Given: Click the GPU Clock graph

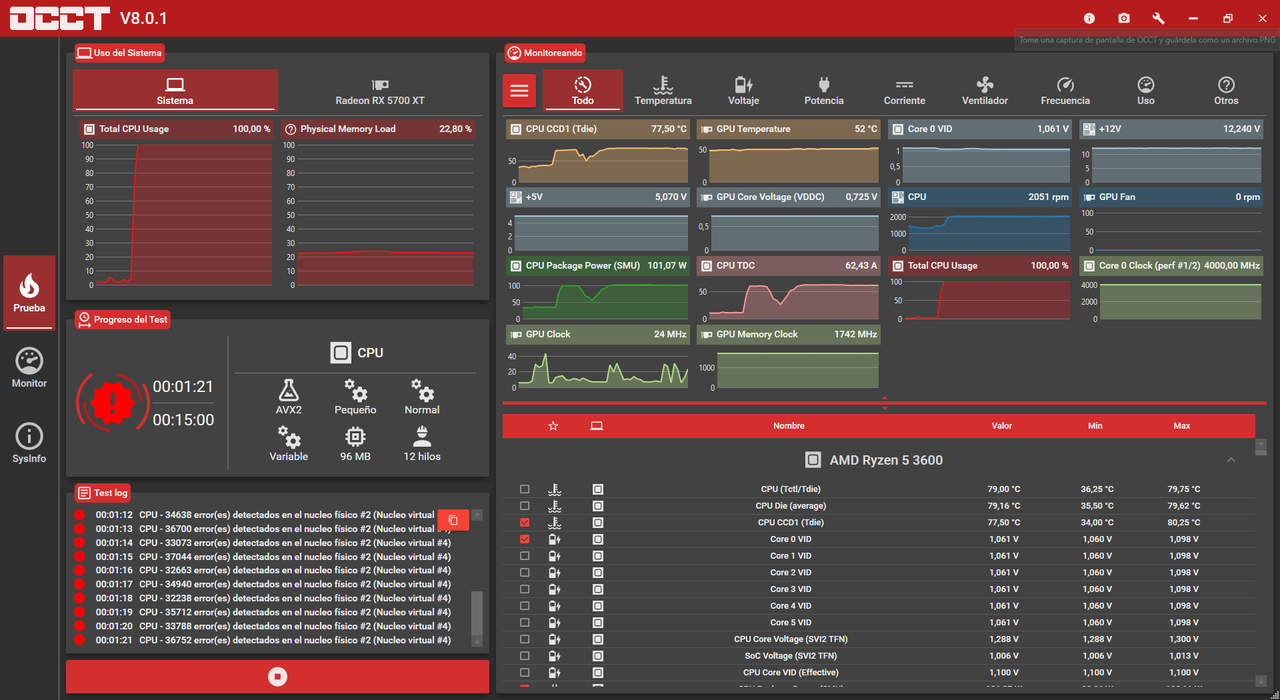Looking at the screenshot, I should click(x=598, y=357).
